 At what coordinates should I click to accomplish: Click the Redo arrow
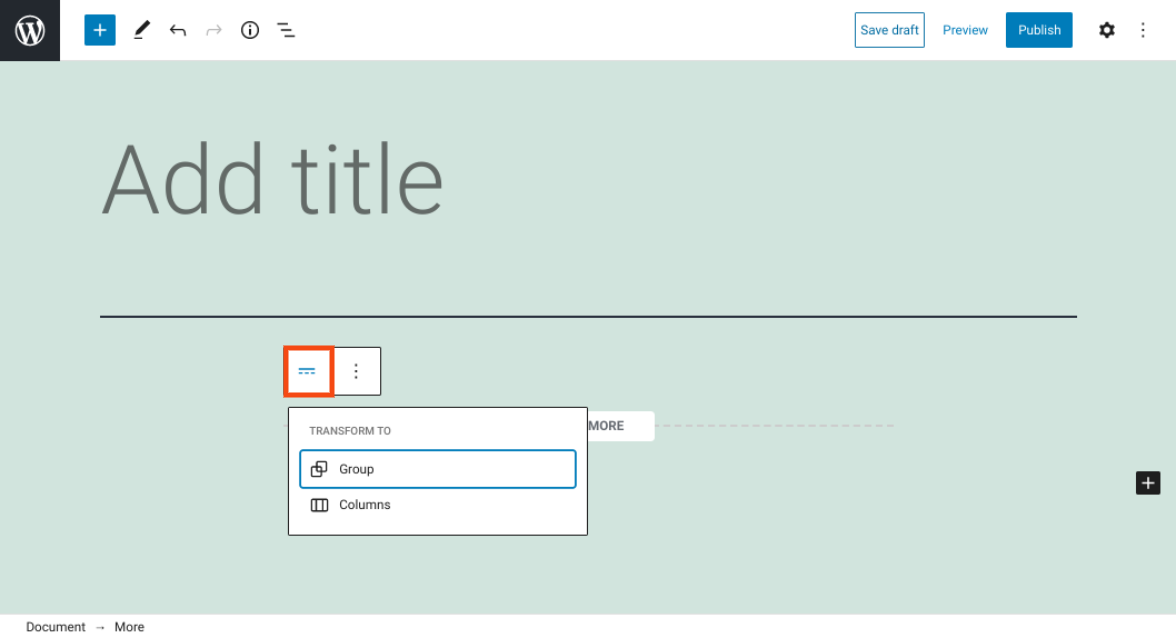tap(213, 30)
